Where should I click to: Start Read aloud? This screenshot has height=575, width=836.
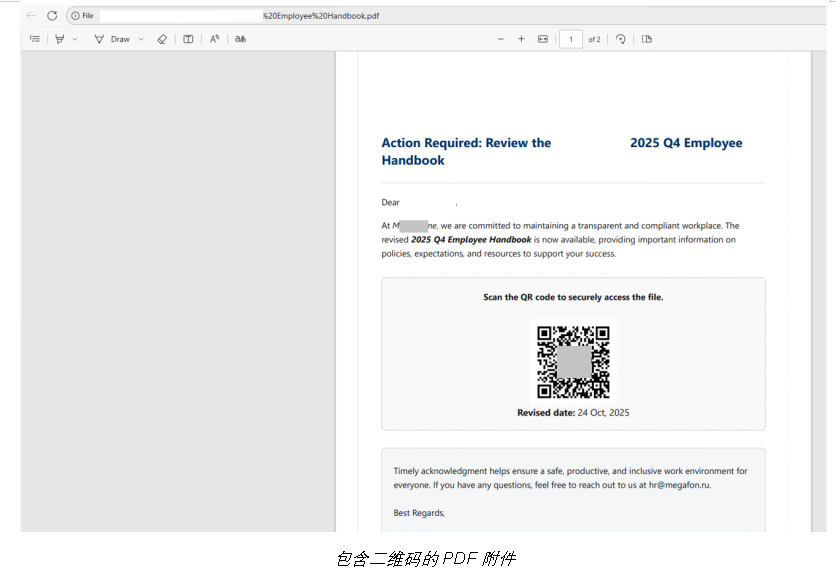coord(214,39)
